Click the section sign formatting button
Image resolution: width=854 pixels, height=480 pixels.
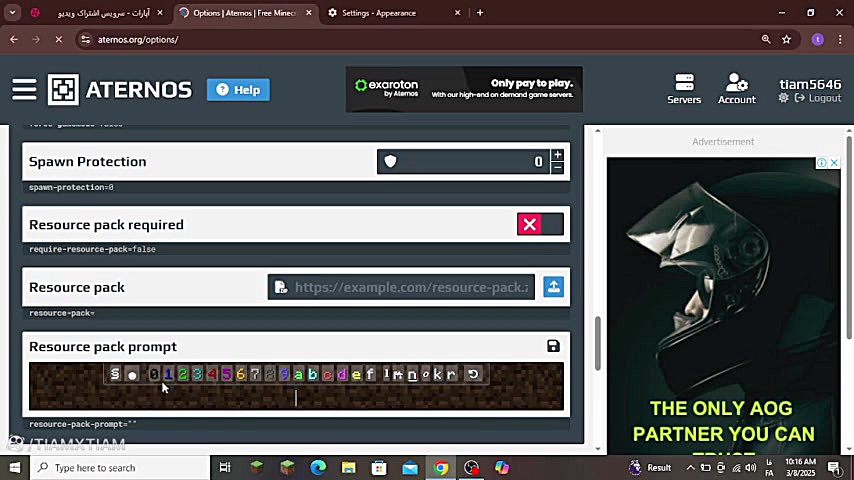(x=115, y=374)
